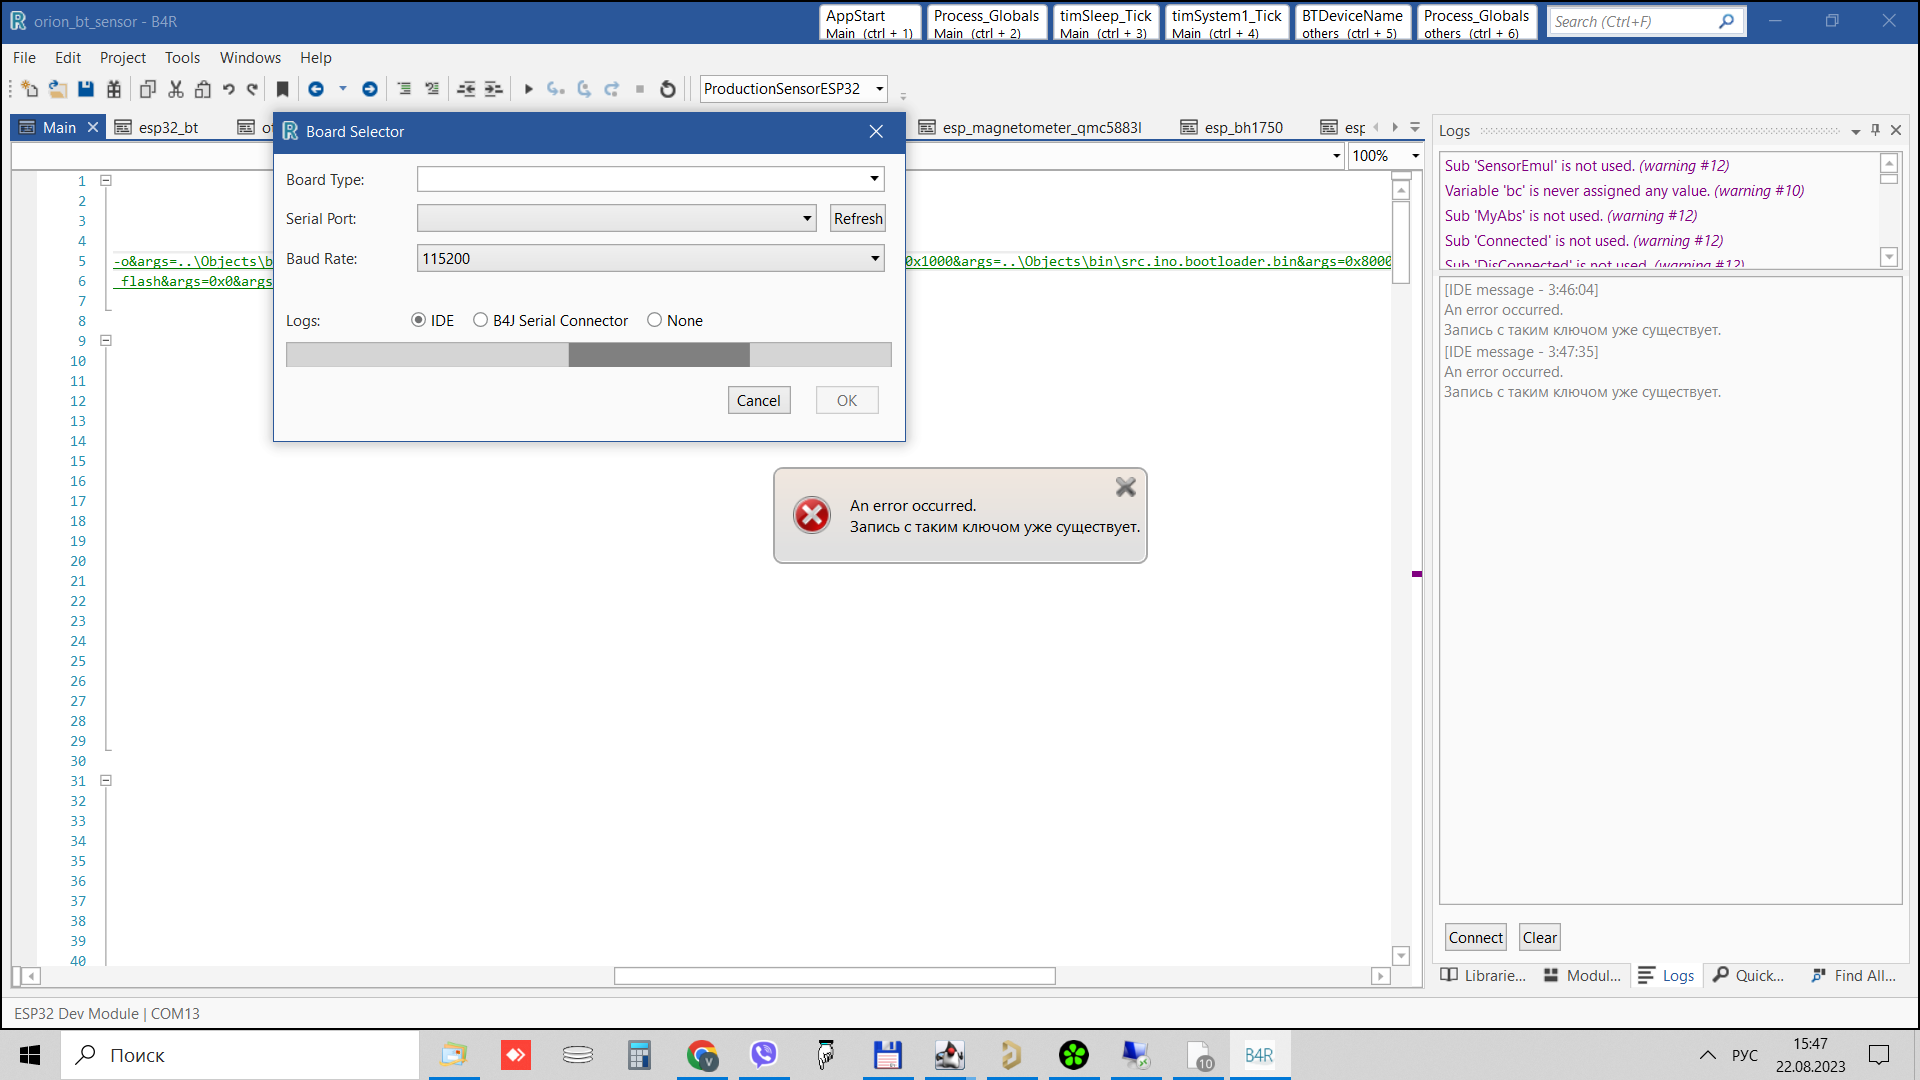The height and width of the screenshot is (1080, 1920).
Task: Click the Clear button in Logs
Action: 1539,938
